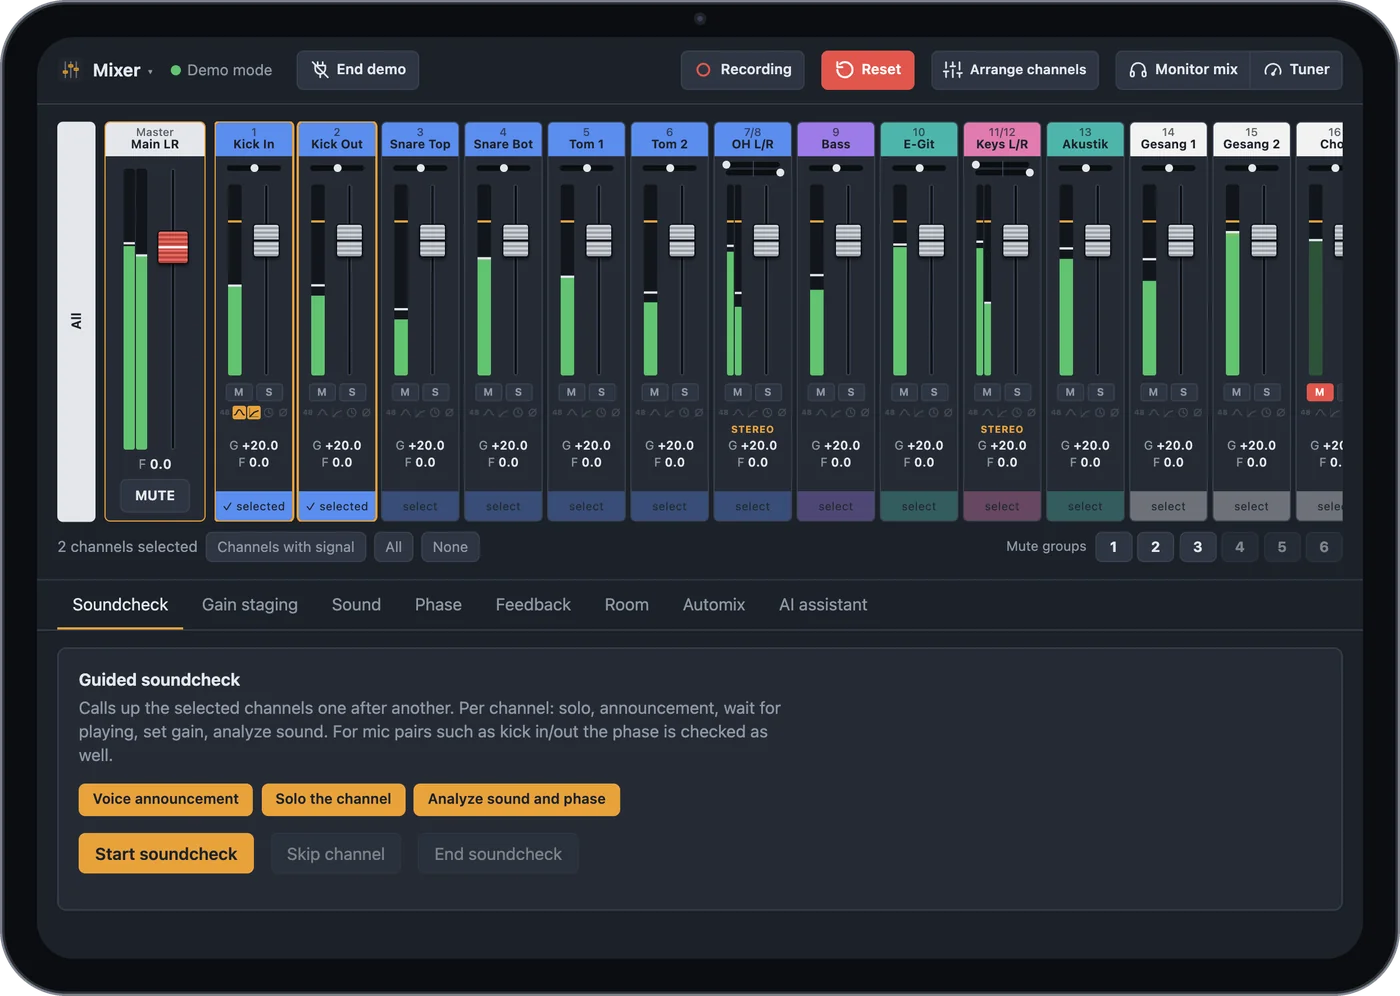Unmute the red M on channel 16
Image resolution: width=1400 pixels, height=996 pixels.
point(1319,392)
